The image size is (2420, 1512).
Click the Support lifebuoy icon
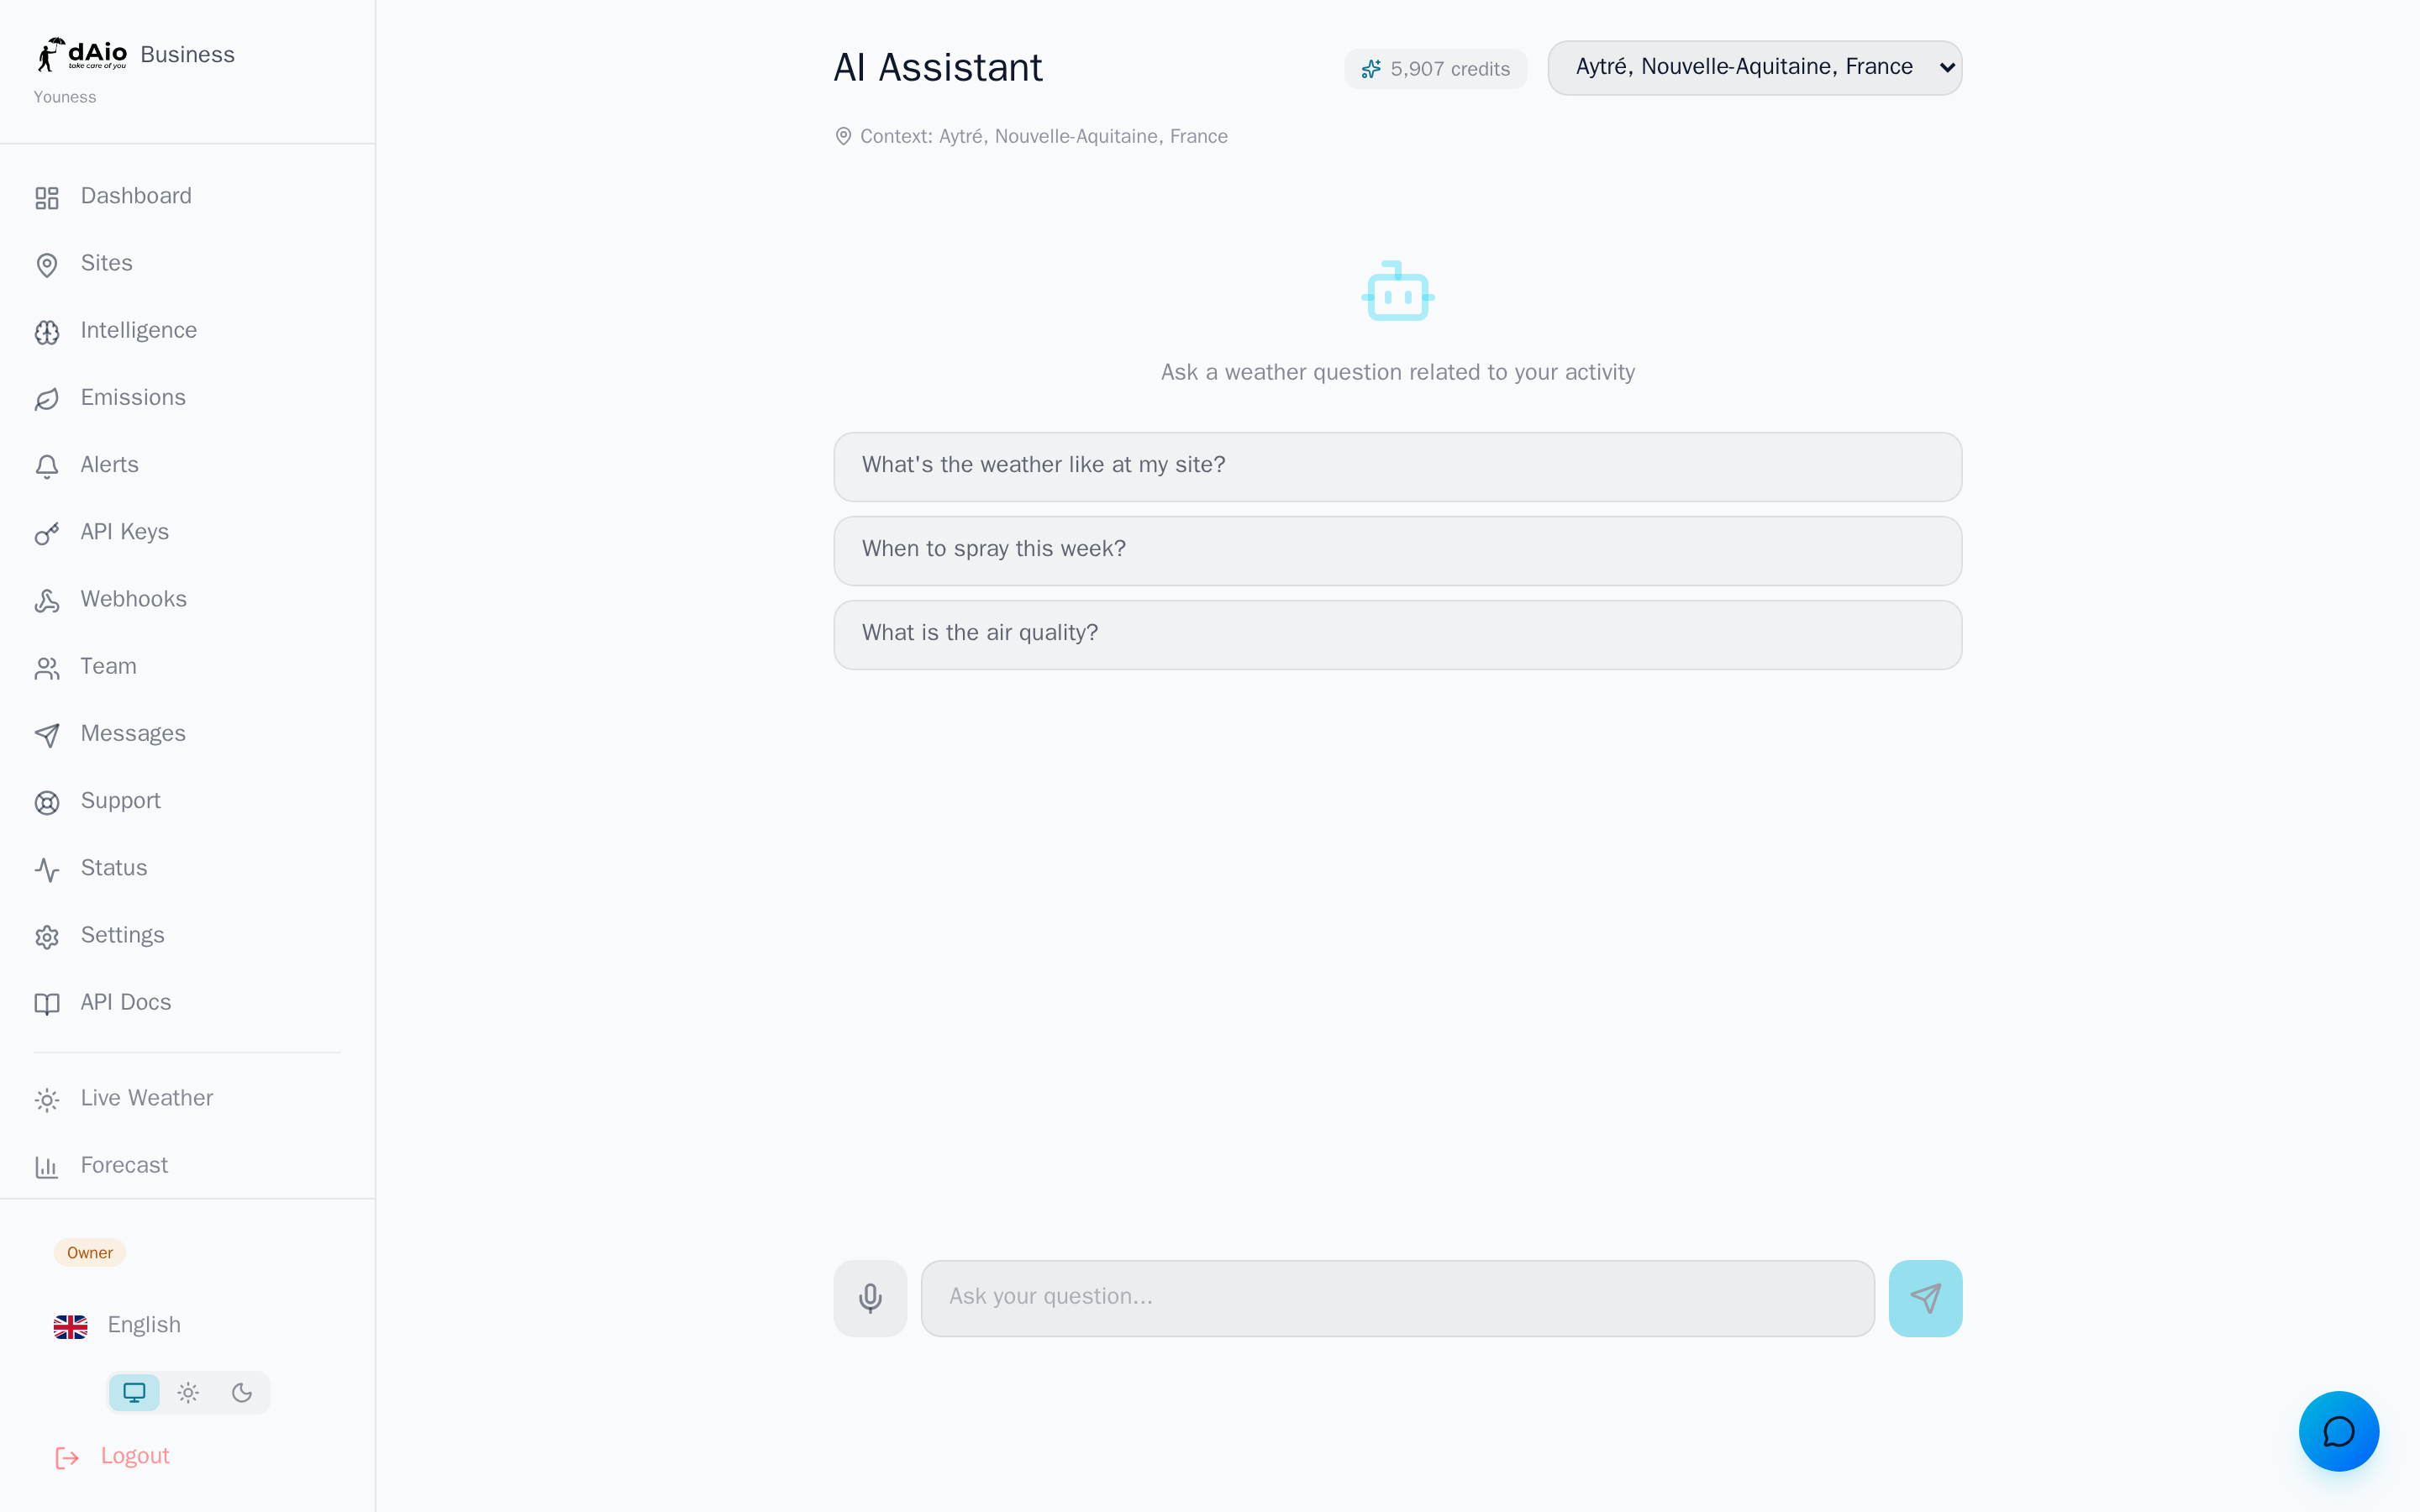click(x=47, y=802)
